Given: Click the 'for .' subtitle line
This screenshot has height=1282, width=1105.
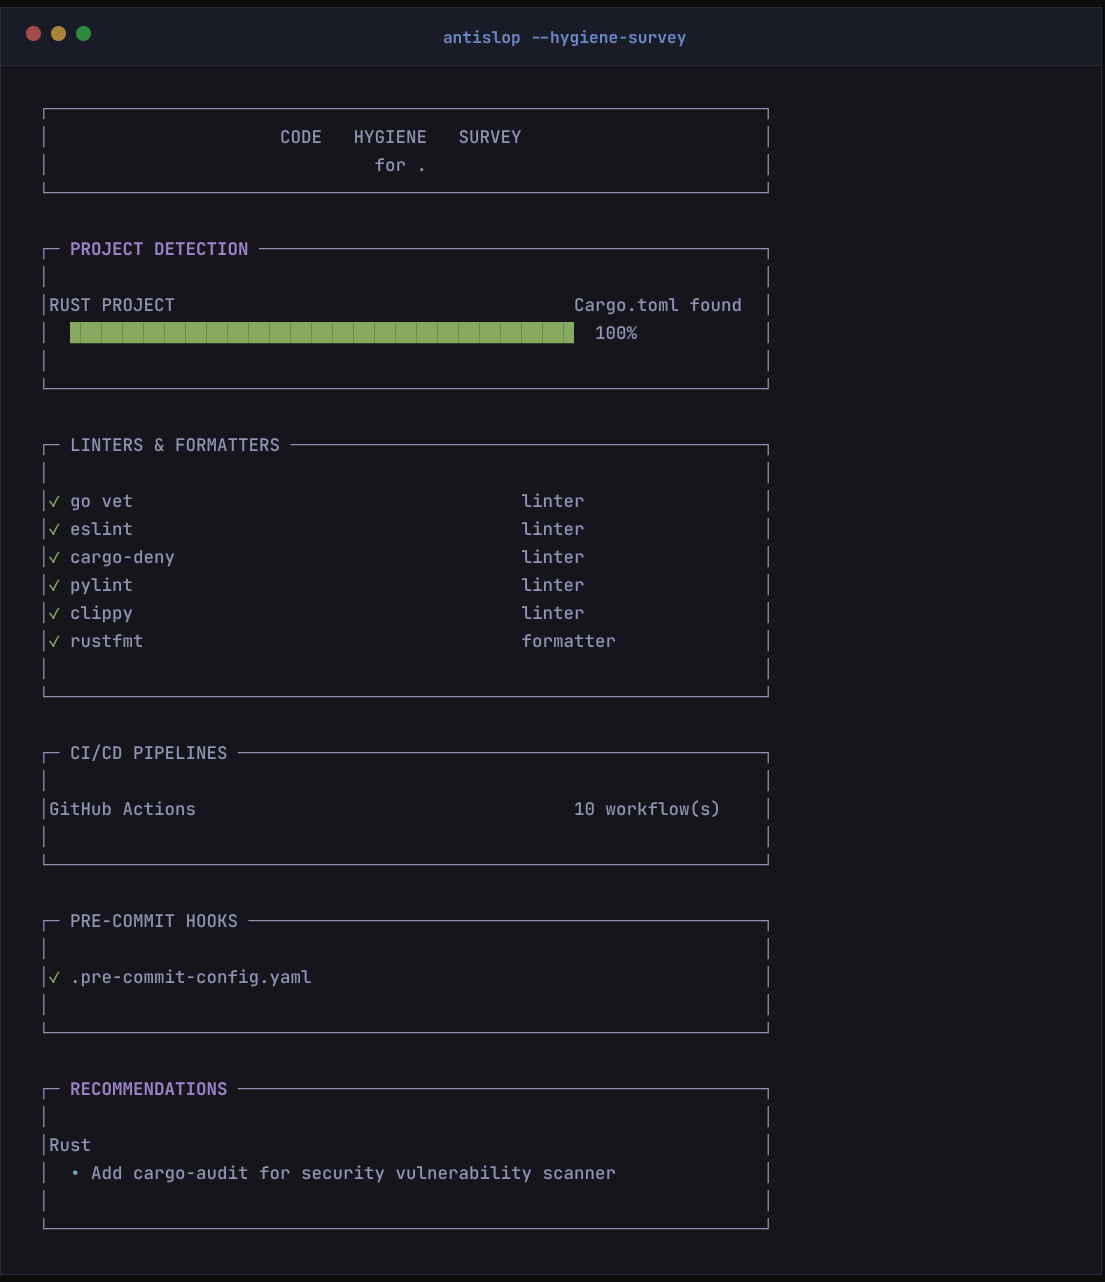Looking at the screenshot, I should (x=400, y=165).
